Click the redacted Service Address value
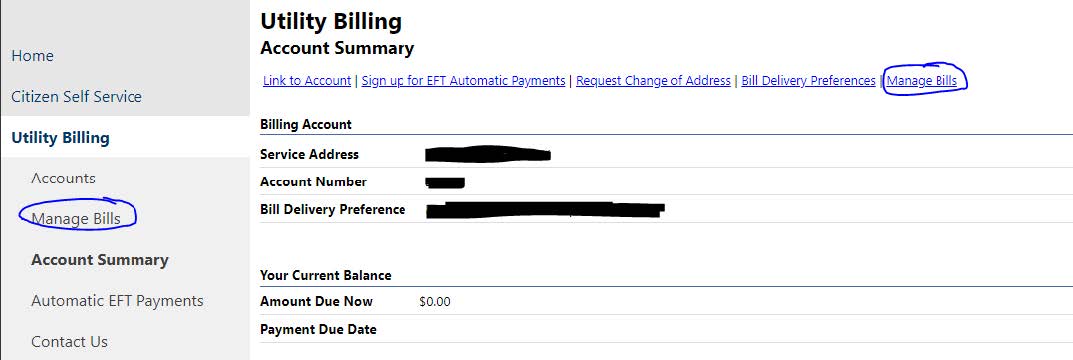 488,154
